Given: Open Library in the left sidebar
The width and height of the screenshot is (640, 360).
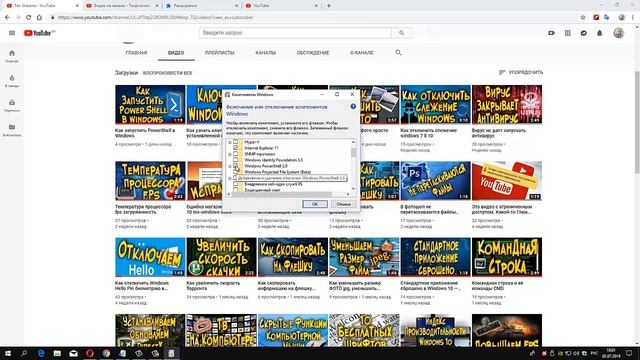Looking at the screenshot, I should (x=12, y=130).
